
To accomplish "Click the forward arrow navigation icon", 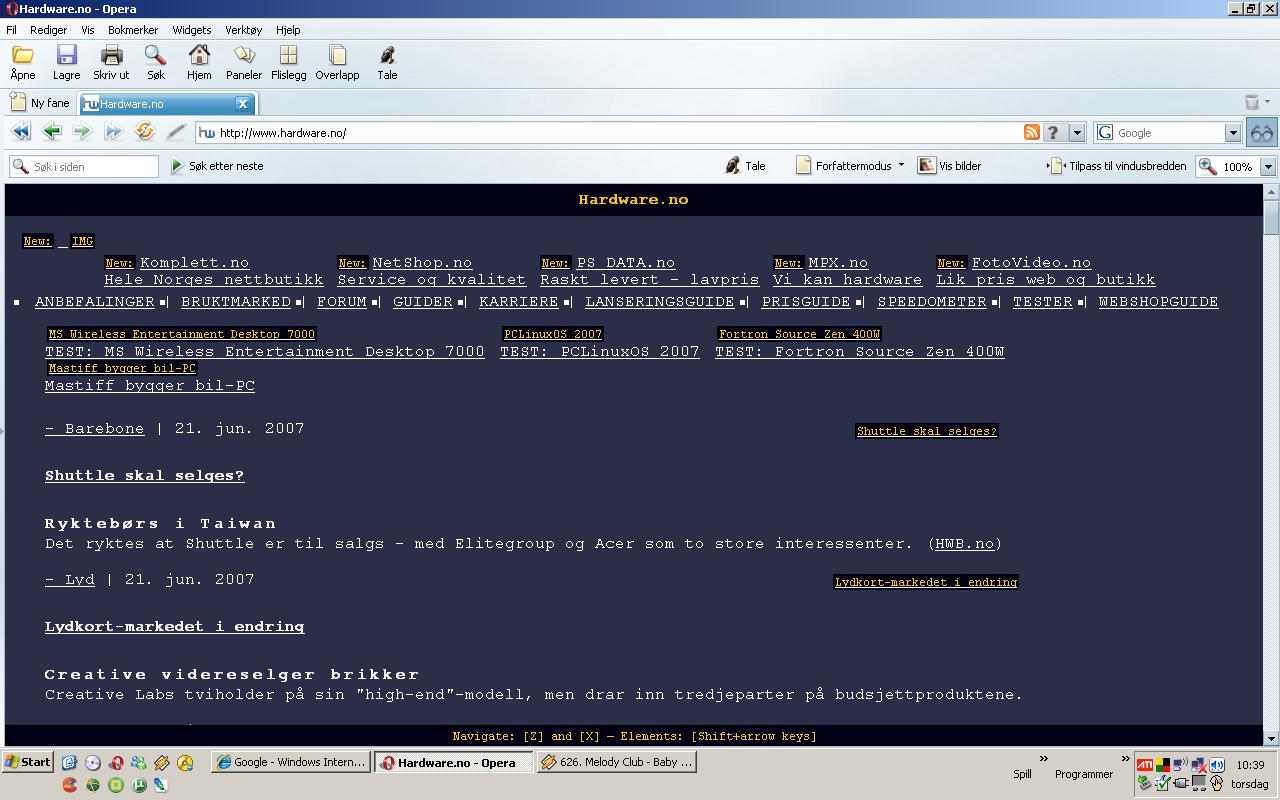I will pos(82,132).
